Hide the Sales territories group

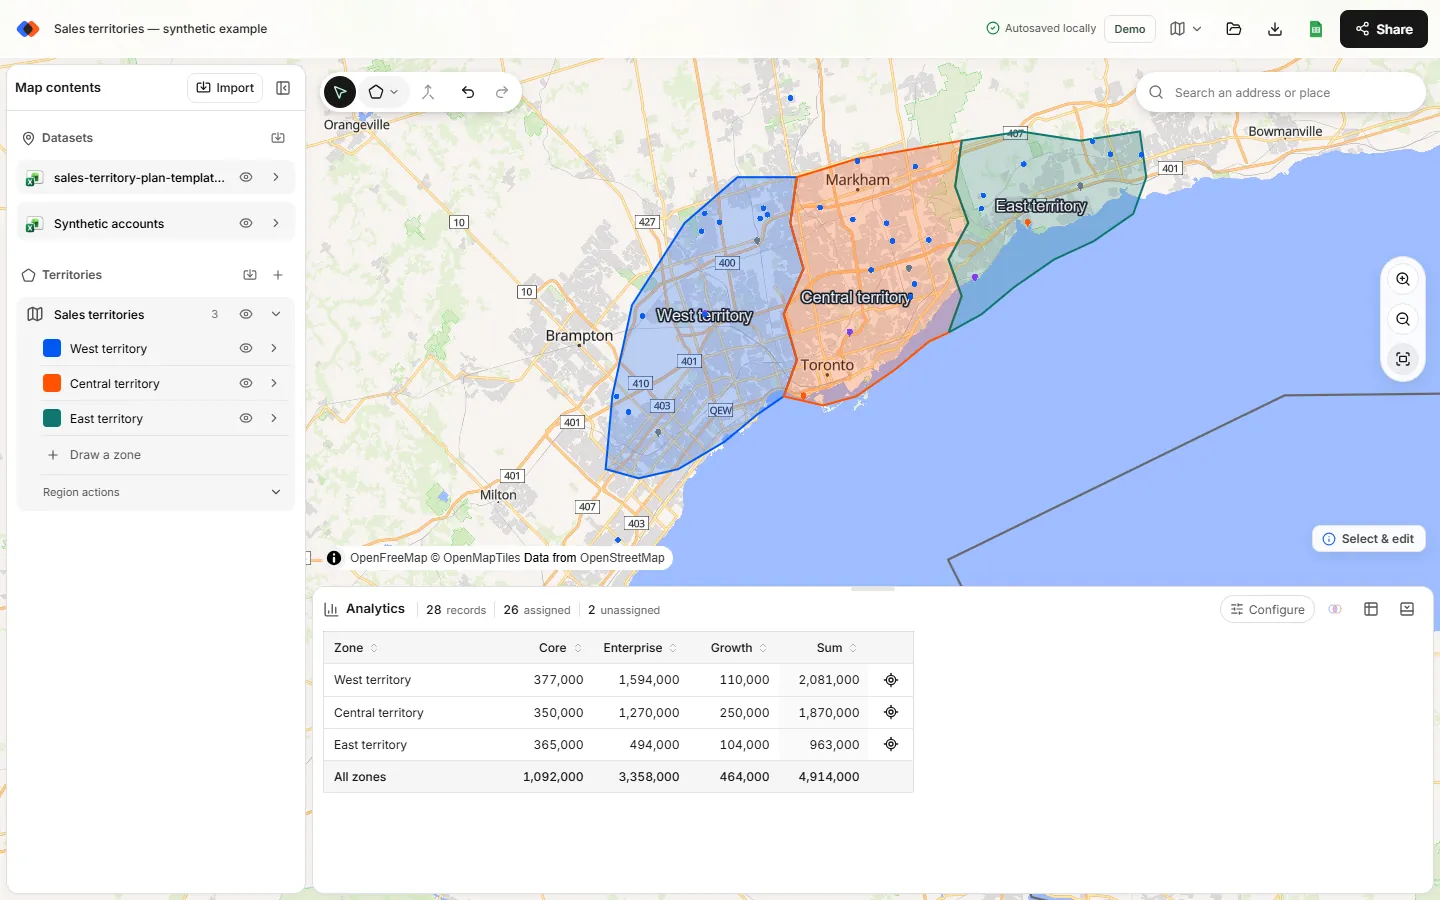pyautogui.click(x=246, y=314)
